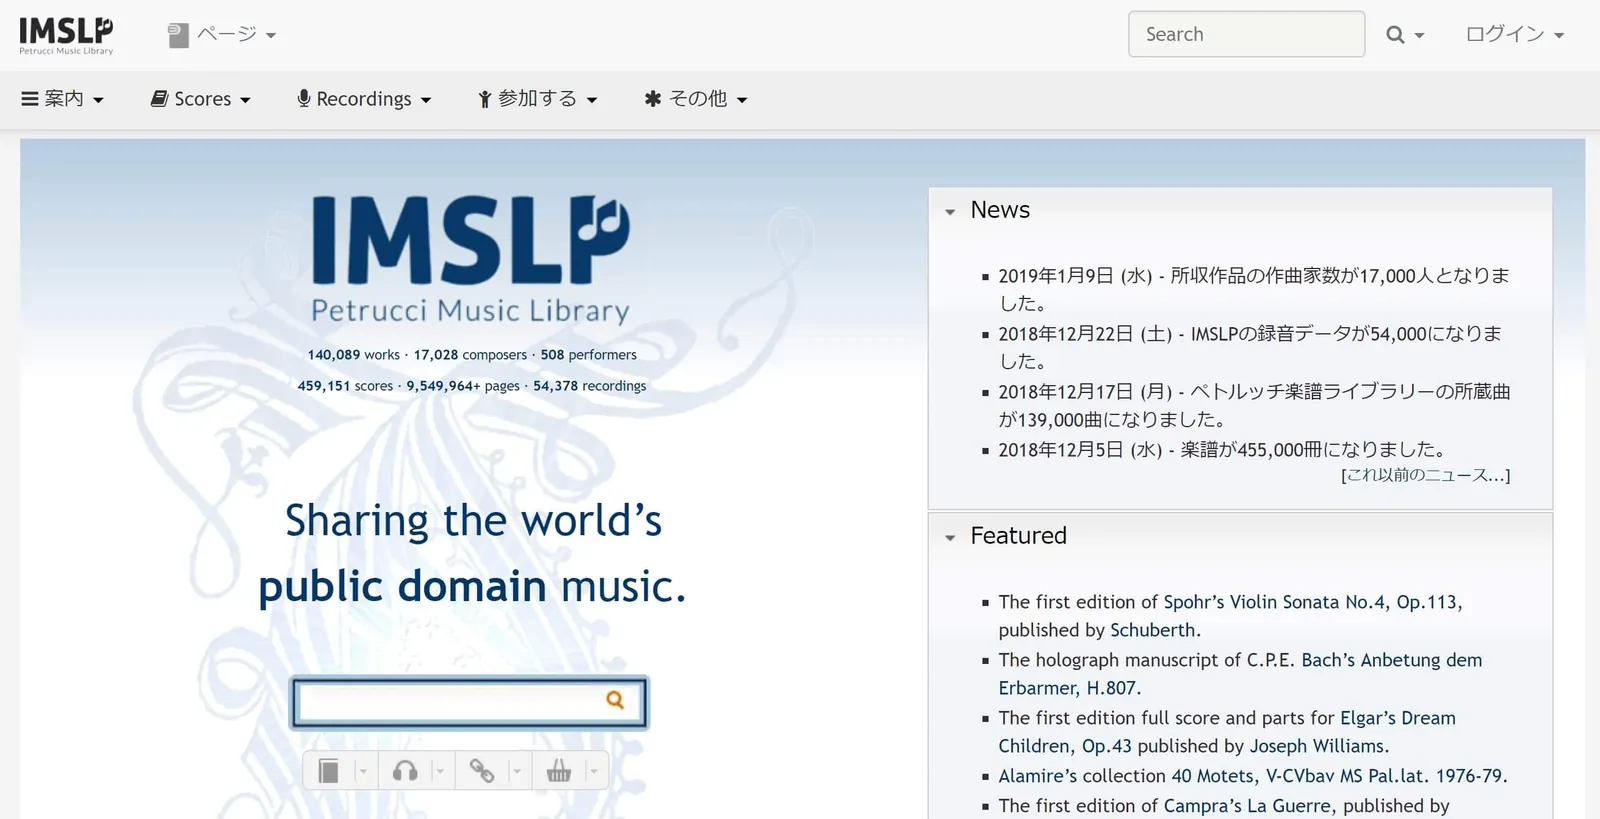Screen dimensions: 1600x819
Task: Open the ログイン login menu
Action: click(1514, 34)
